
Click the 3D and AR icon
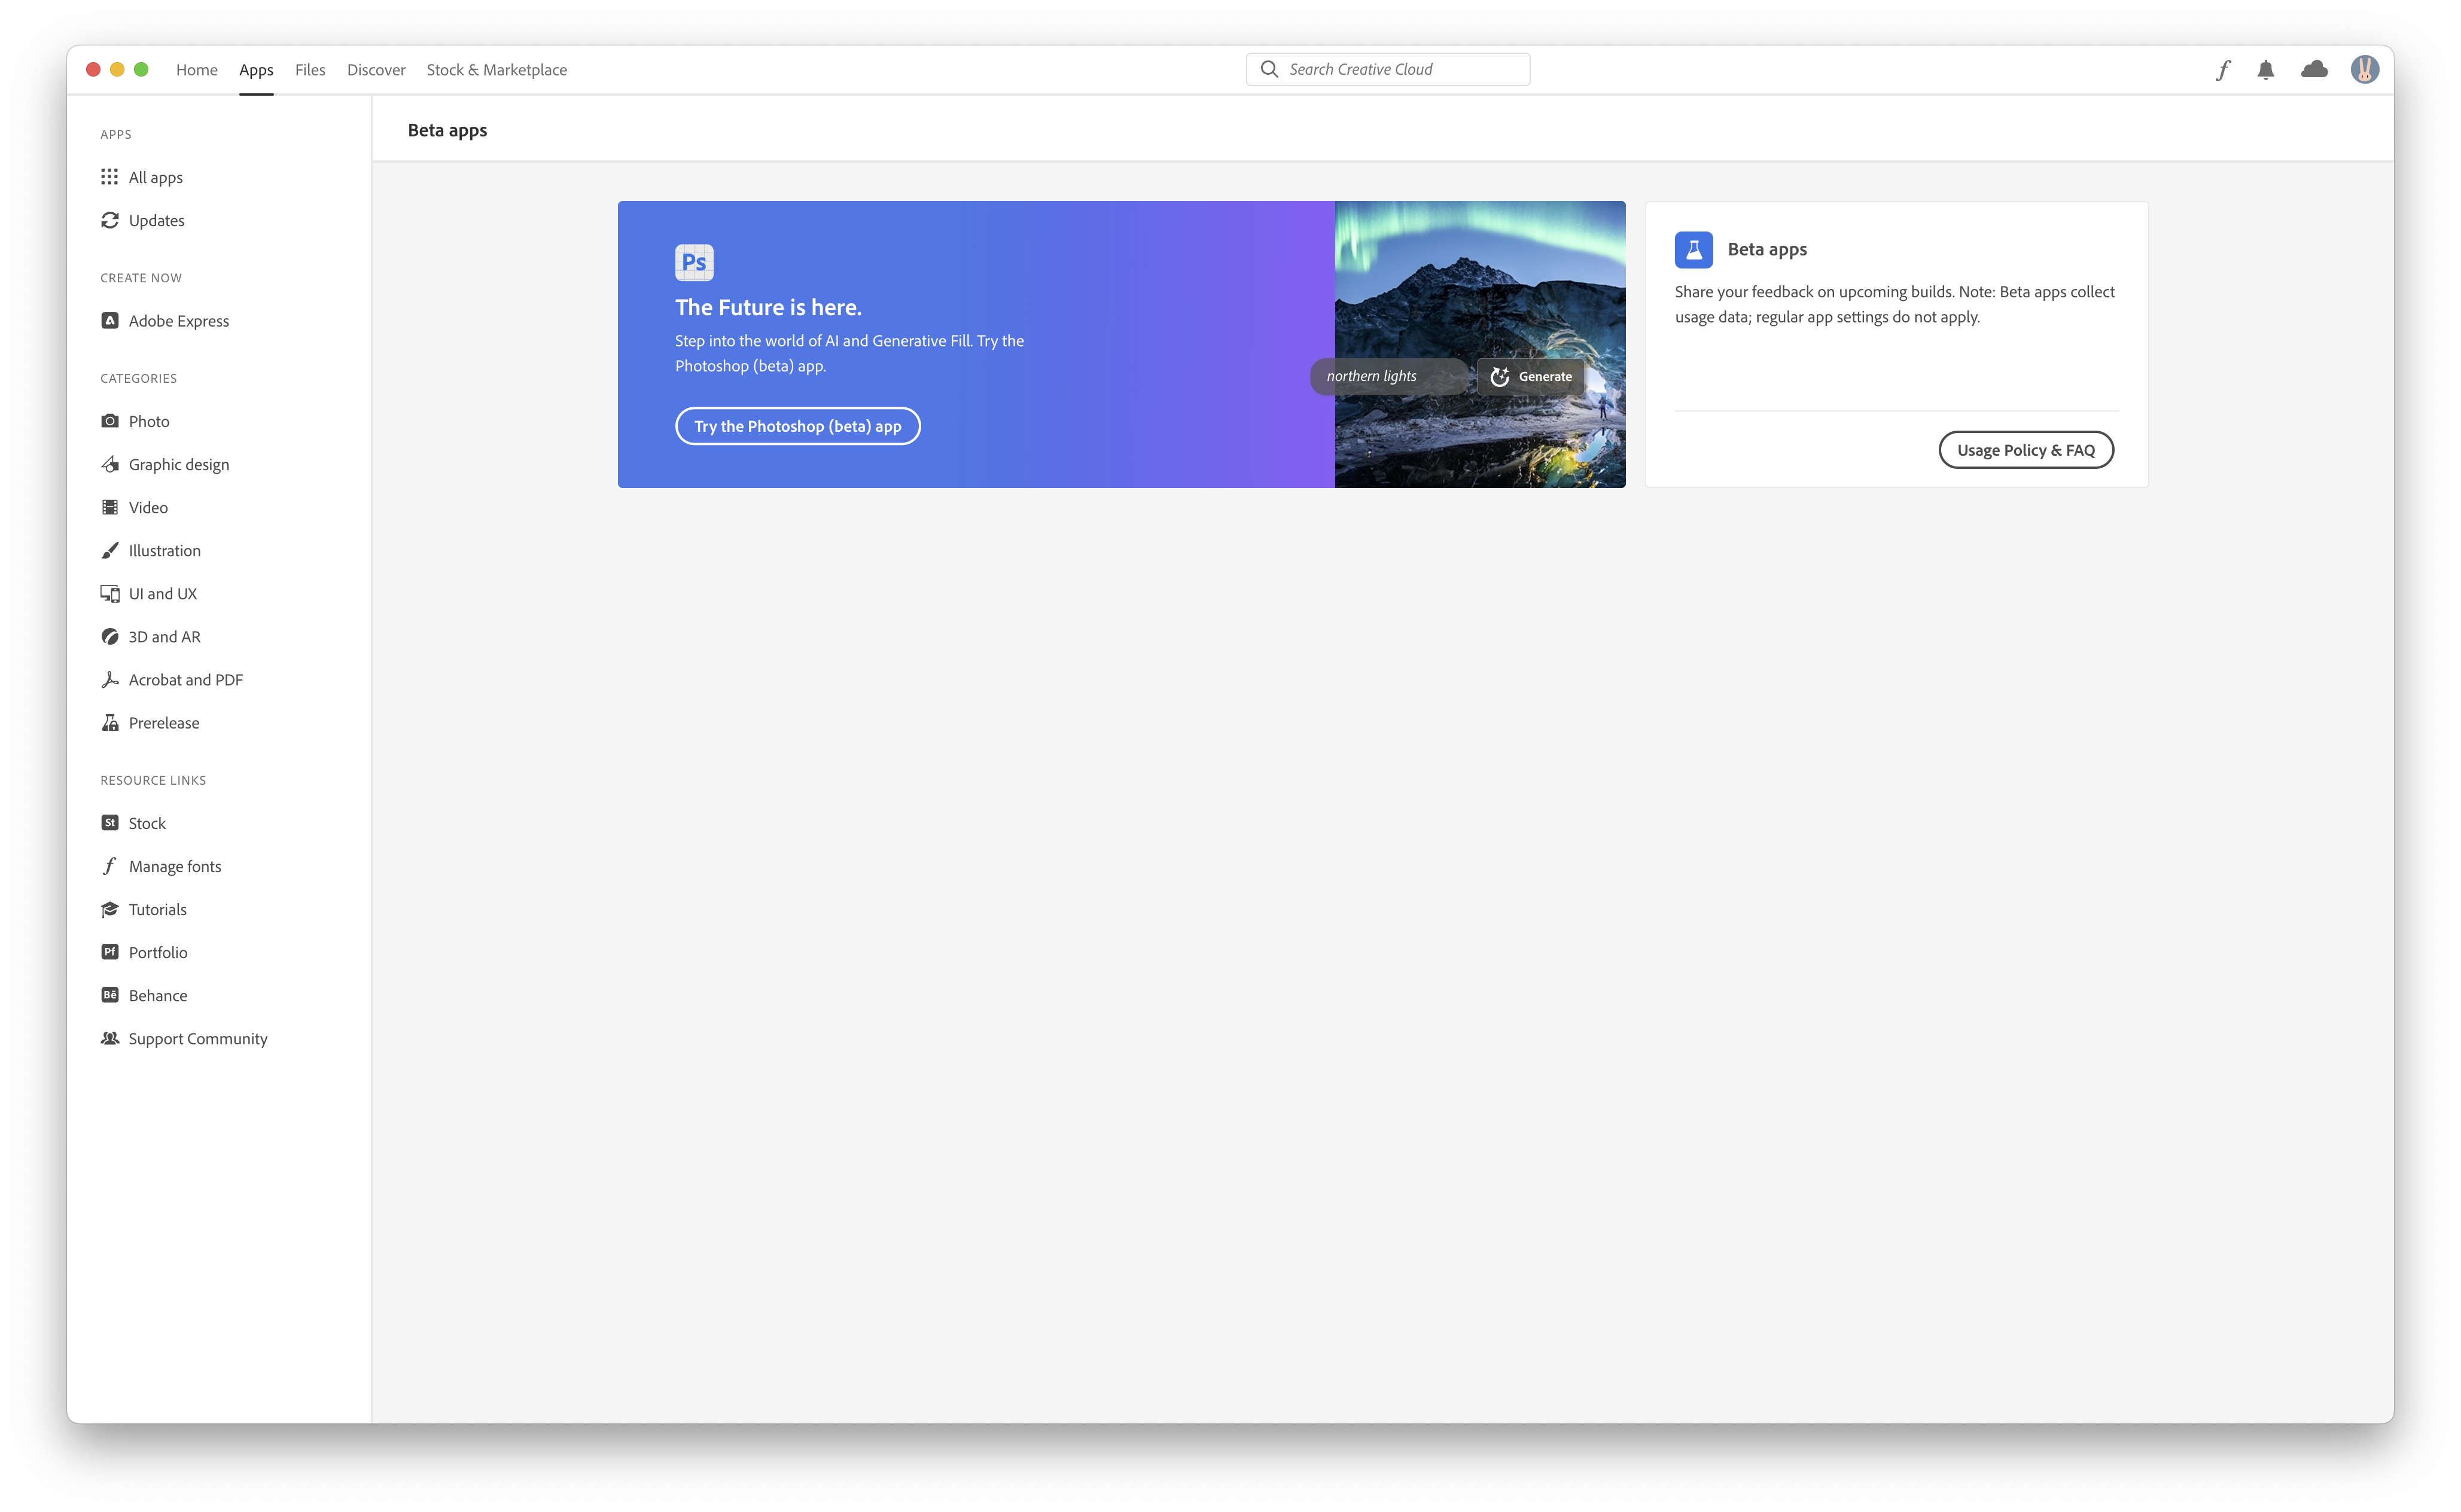point(110,637)
